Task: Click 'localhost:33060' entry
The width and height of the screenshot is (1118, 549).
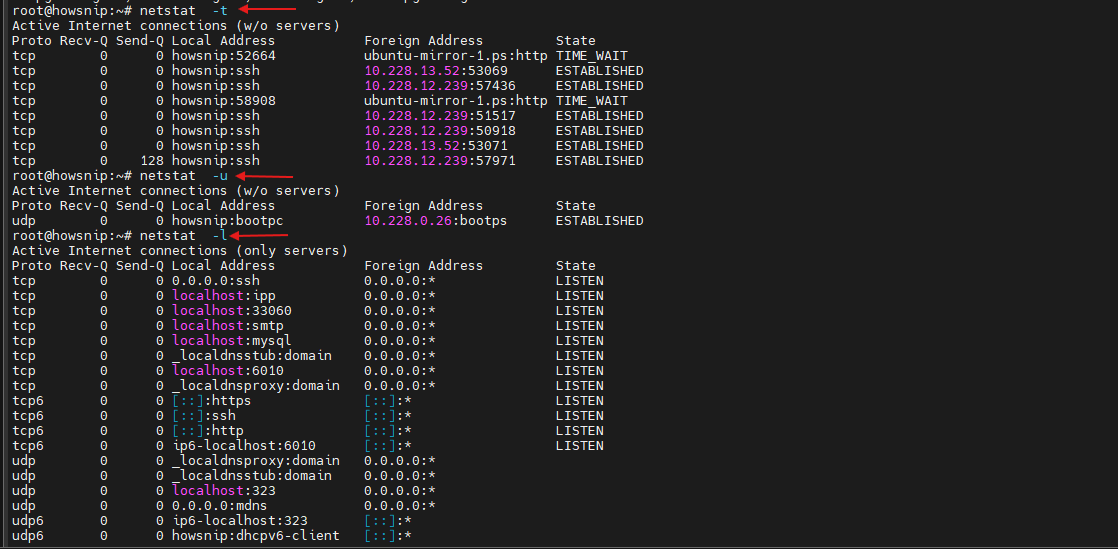Action: [232, 310]
